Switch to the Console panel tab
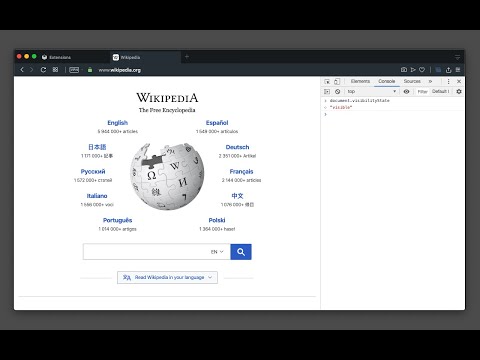Image resolution: width=480 pixels, height=360 pixels. [387, 81]
